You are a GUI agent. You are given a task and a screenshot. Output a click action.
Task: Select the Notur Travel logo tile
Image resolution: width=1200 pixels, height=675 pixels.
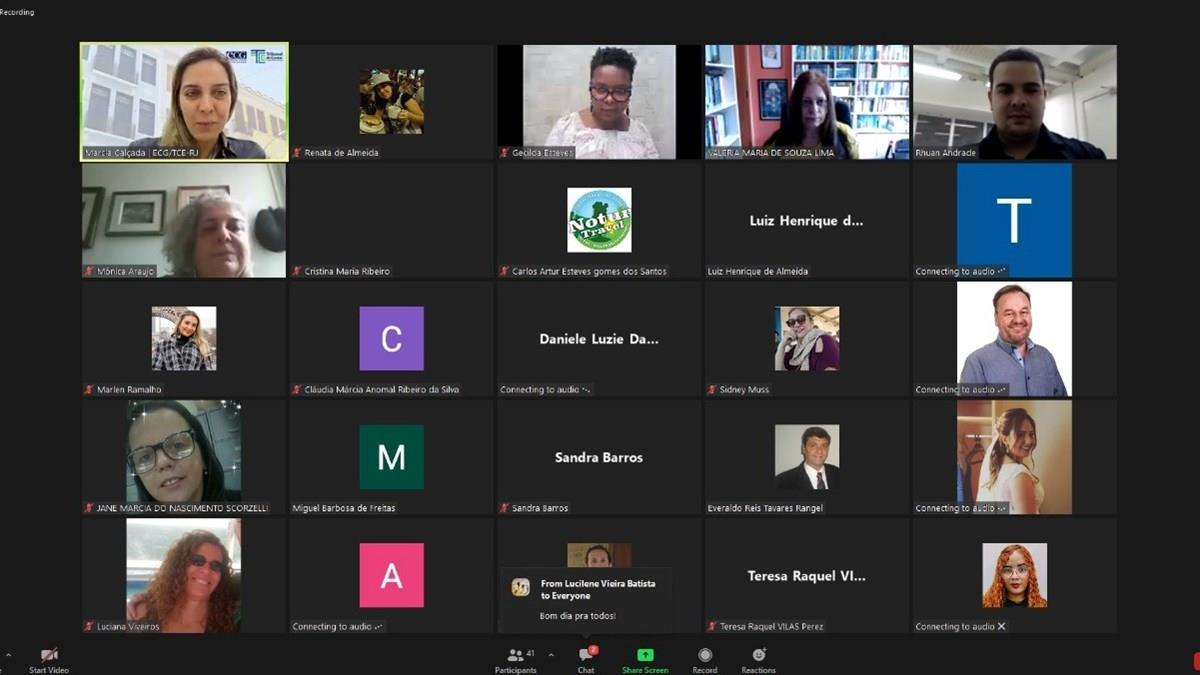tap(599, 220)
